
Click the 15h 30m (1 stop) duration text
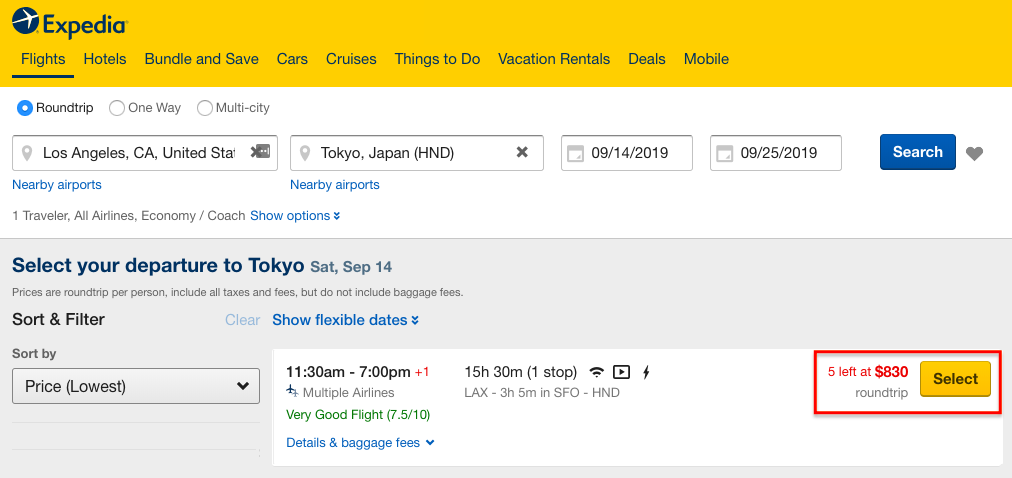(x=520, y=372)
